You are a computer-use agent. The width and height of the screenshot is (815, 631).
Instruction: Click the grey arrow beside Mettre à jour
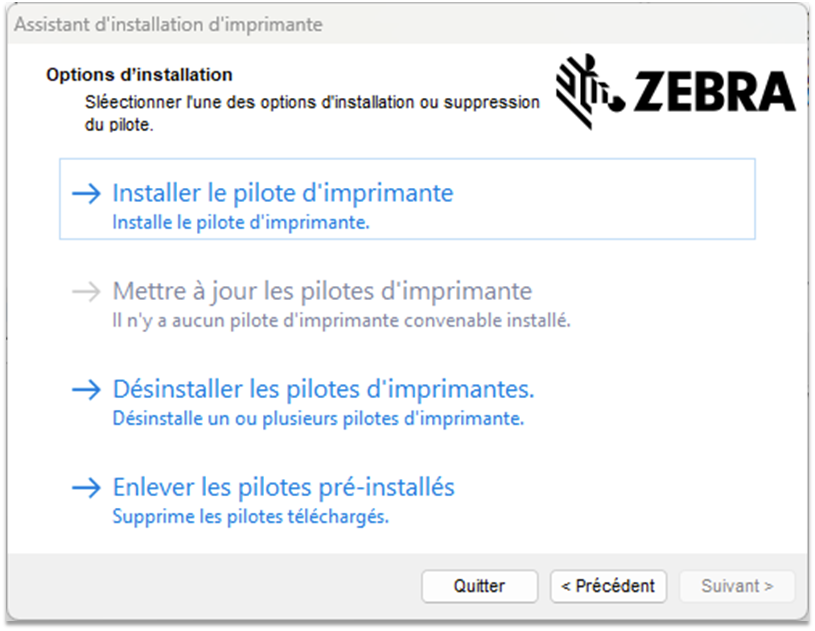pyautogui.click(x=87, y=292)
